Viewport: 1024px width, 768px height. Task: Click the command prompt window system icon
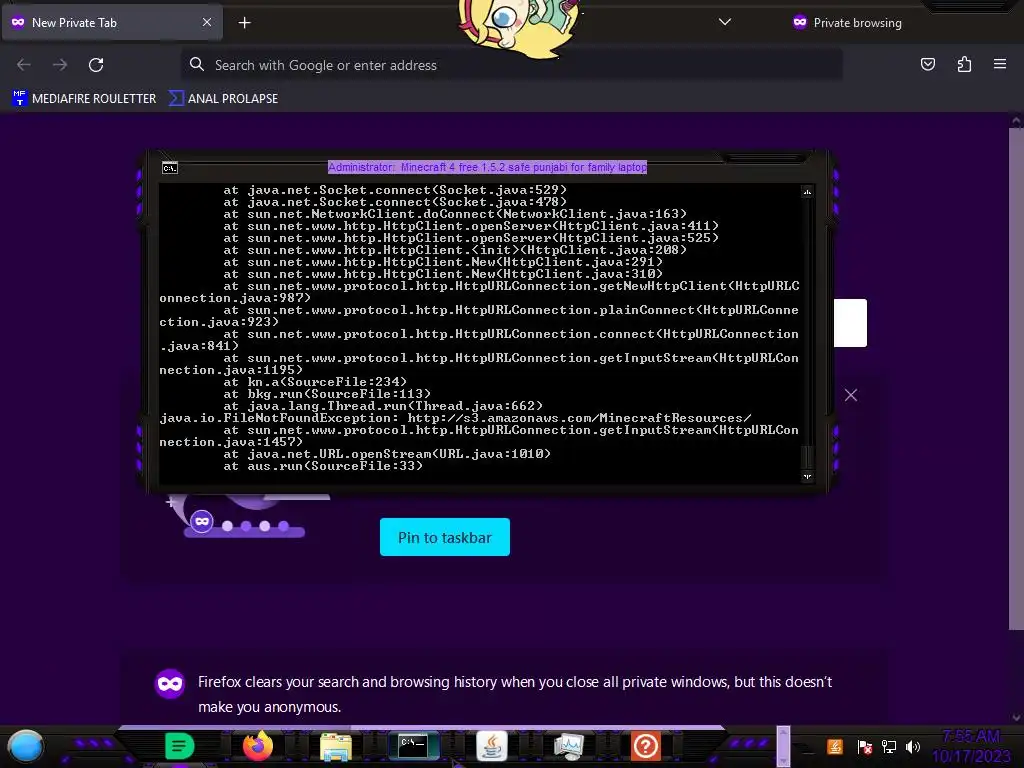[x=170, y=168]
